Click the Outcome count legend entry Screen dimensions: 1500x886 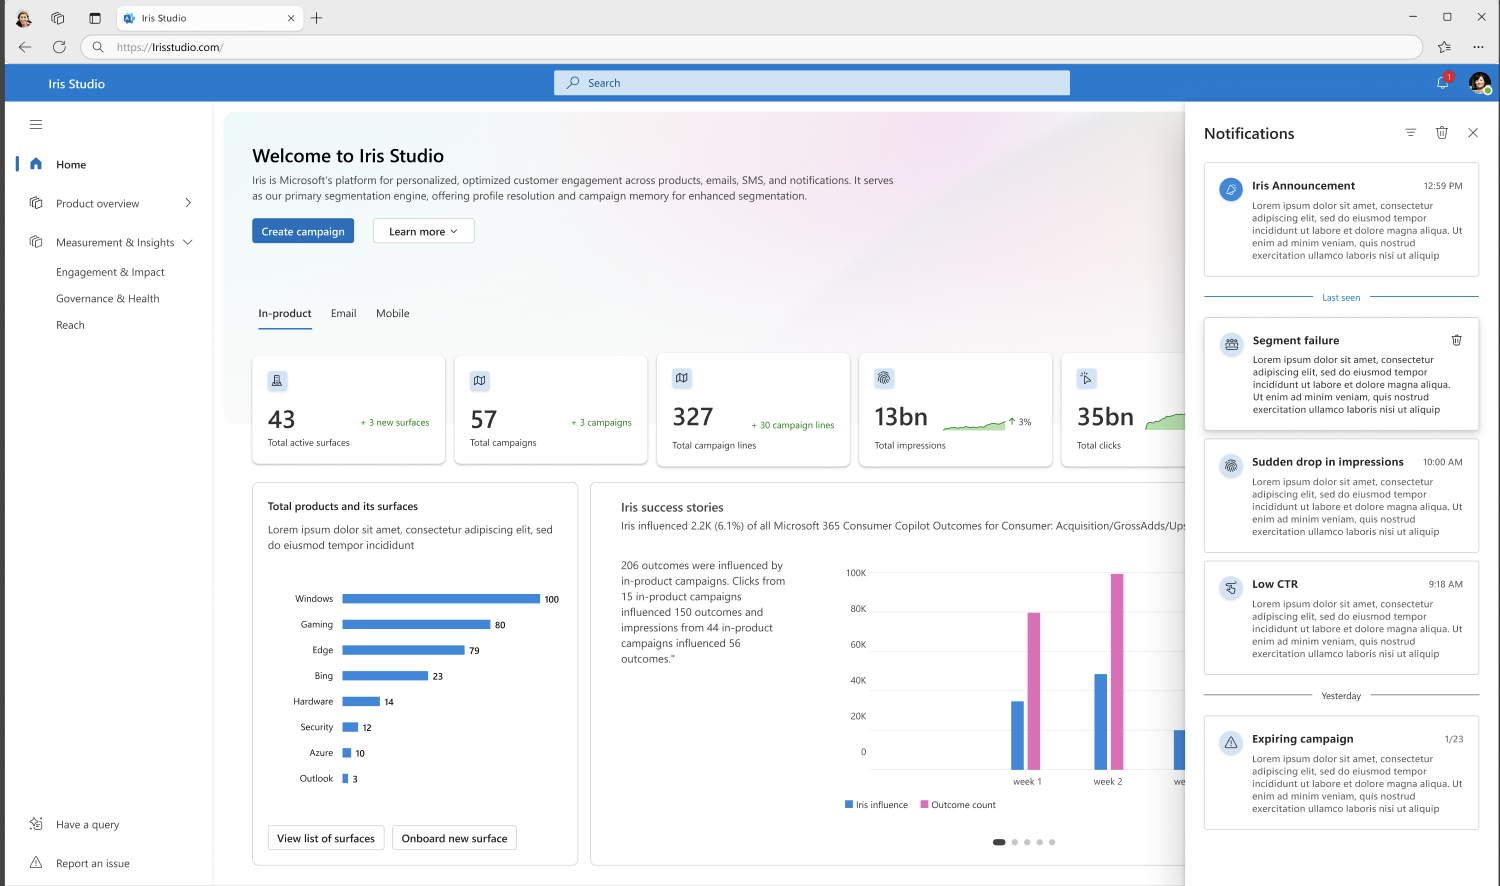[958, 804]
